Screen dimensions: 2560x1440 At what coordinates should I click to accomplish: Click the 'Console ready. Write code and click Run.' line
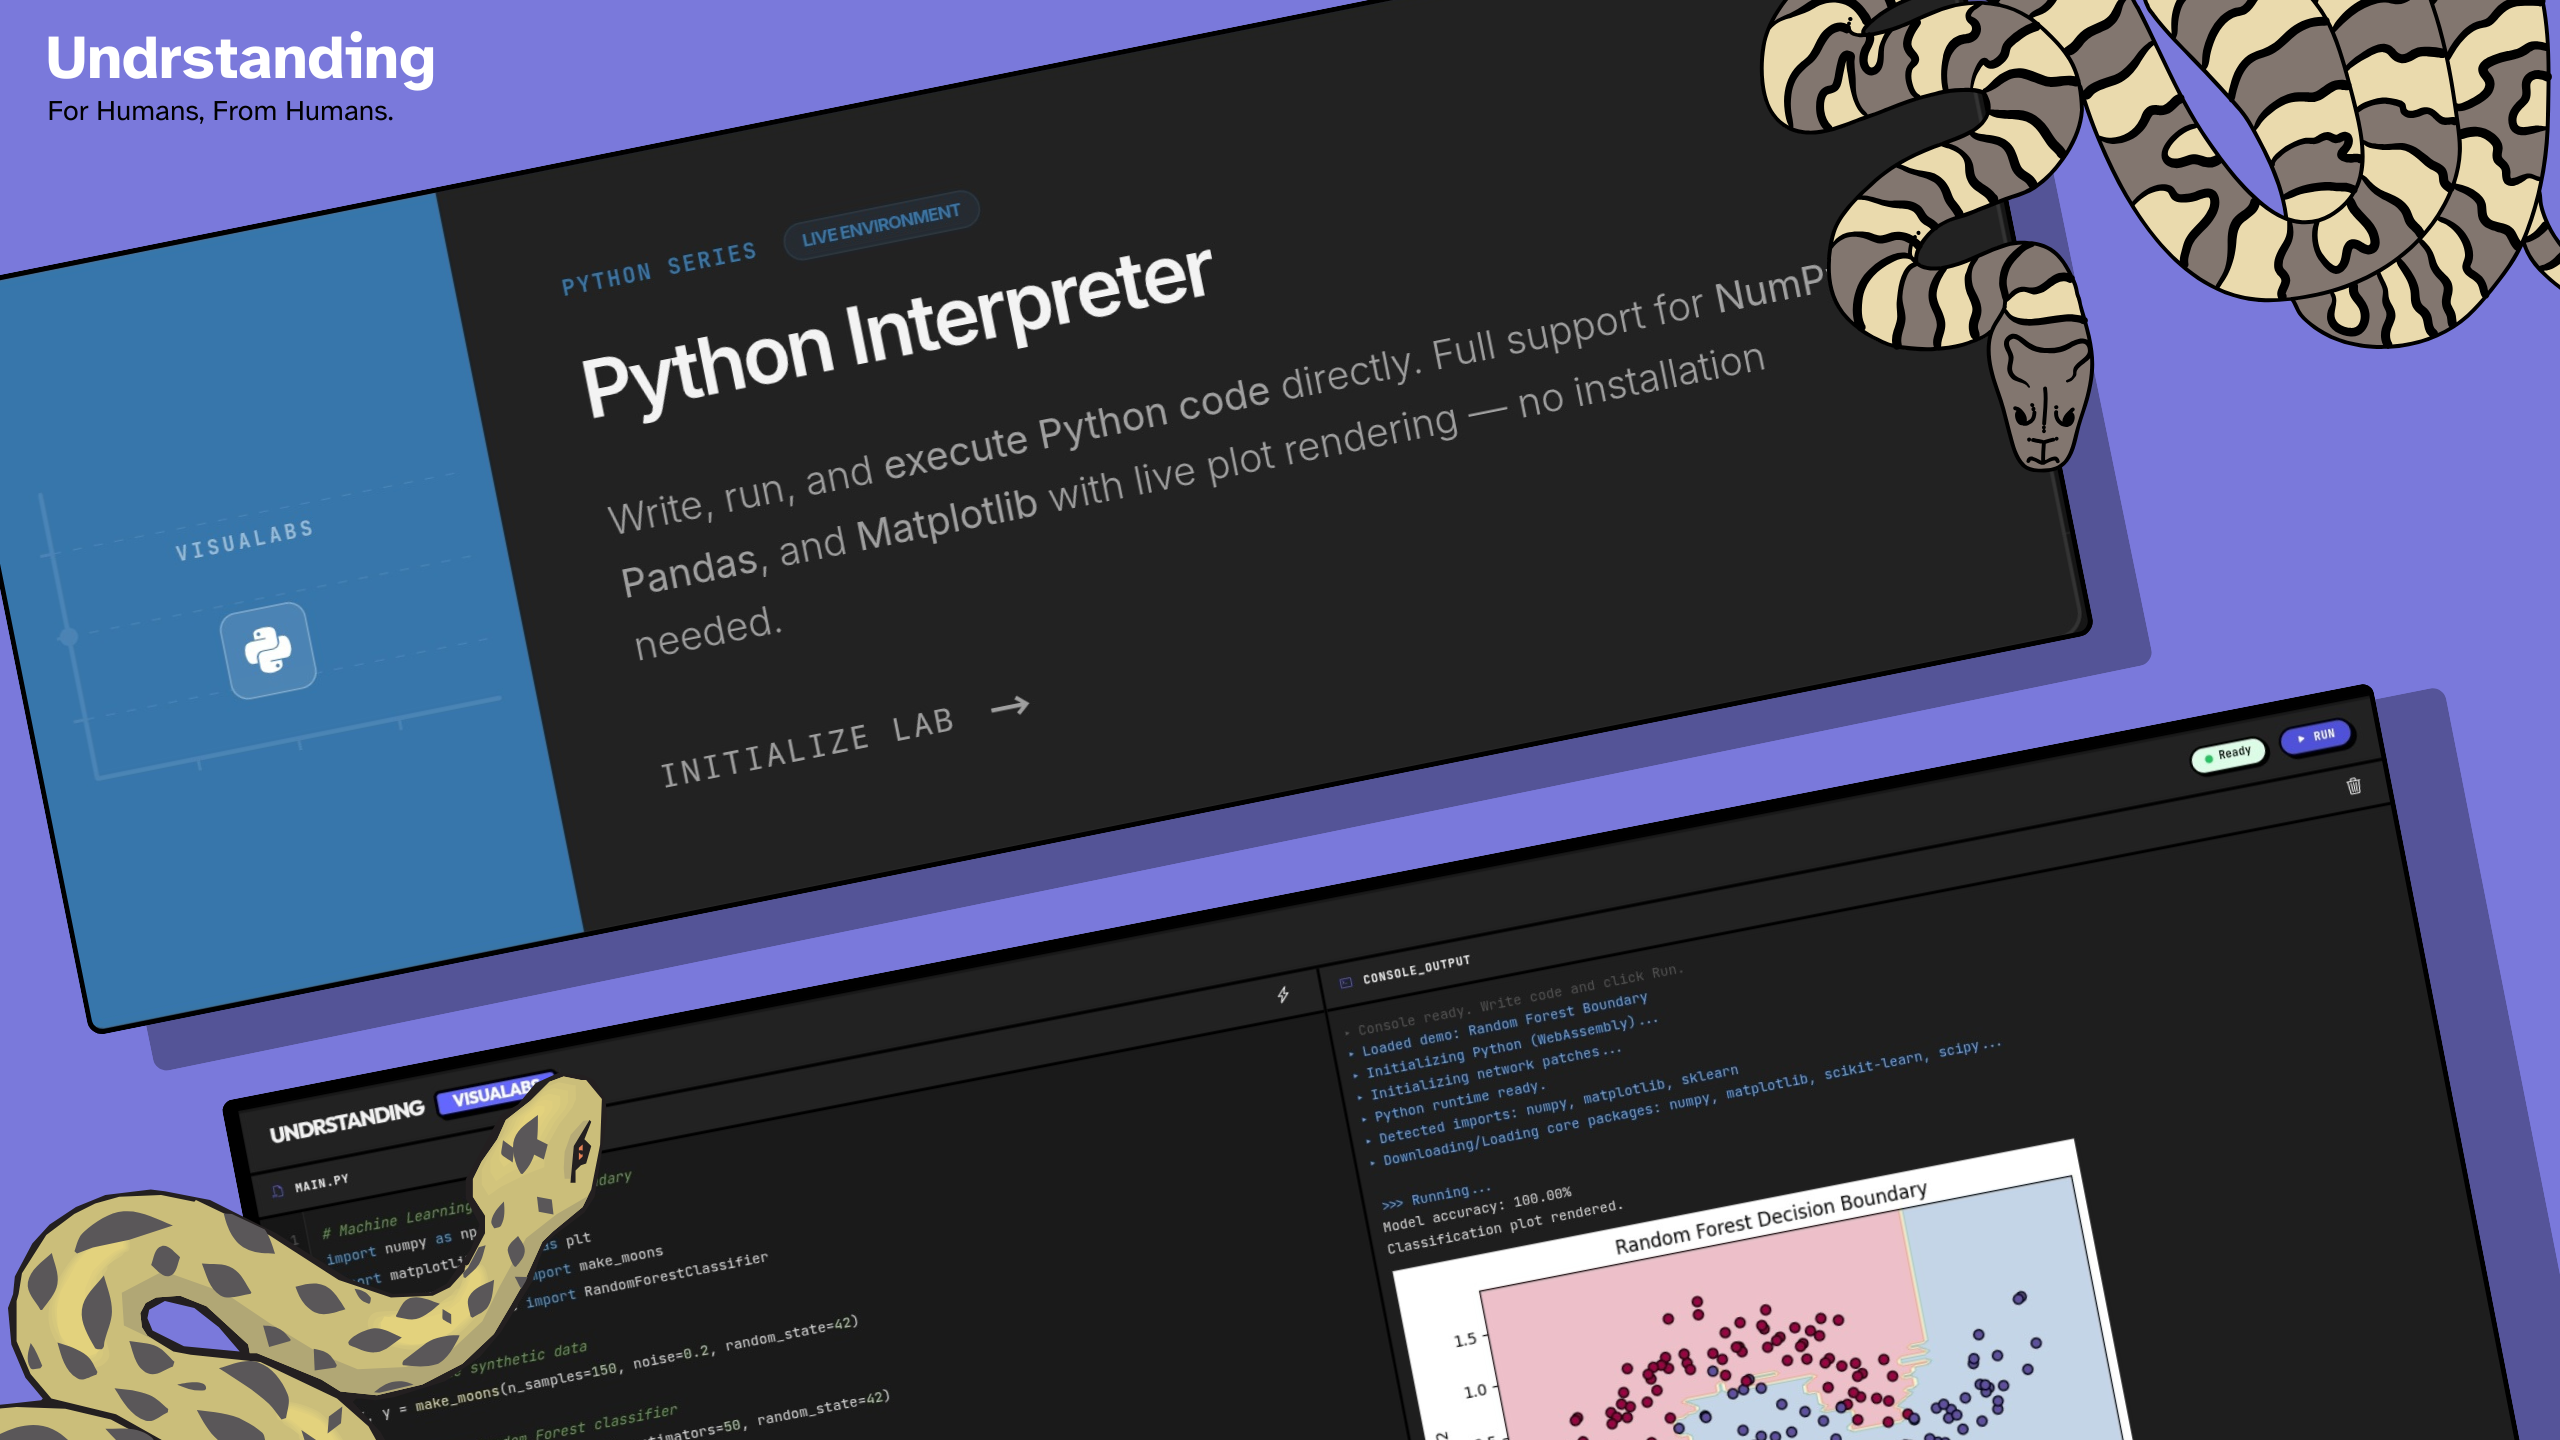(1514, 998)
